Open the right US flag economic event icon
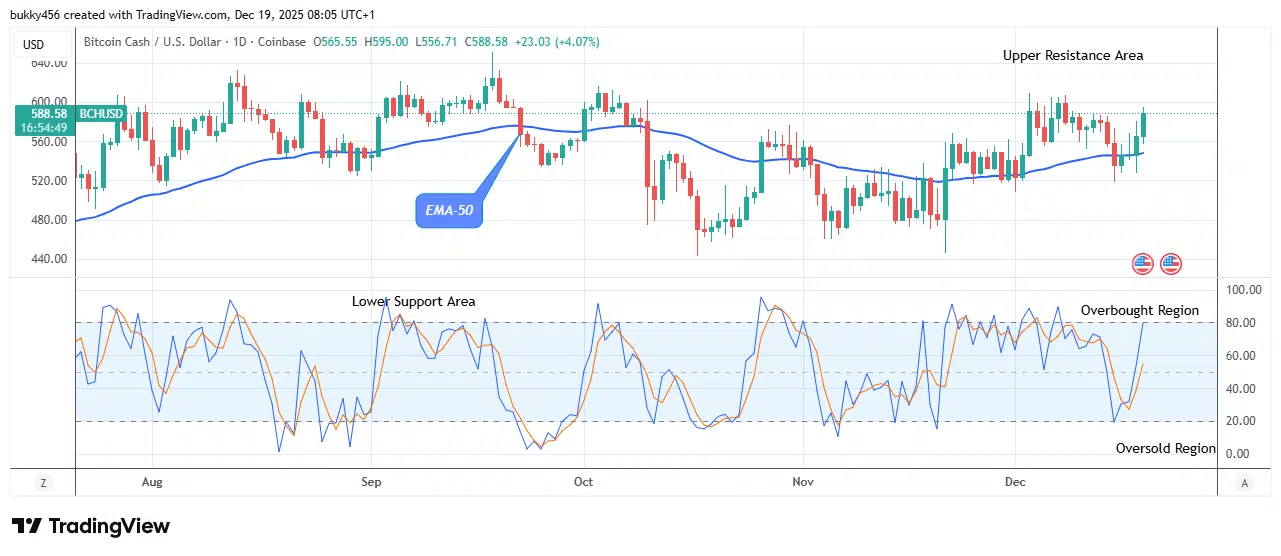 [1171, 264]
